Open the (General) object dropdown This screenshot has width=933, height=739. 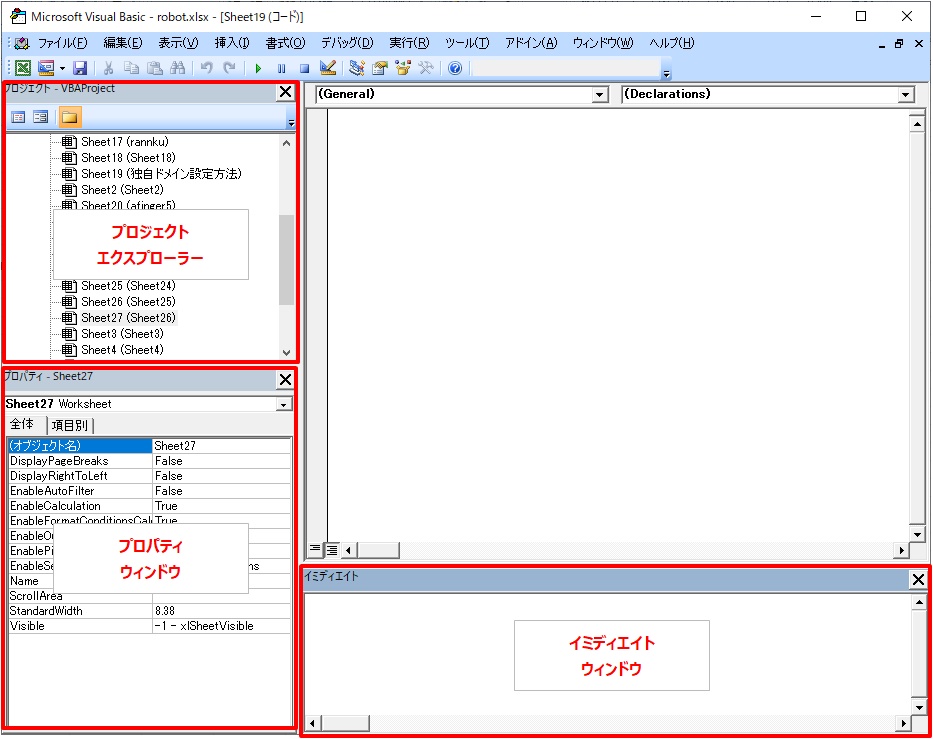click(600, 95)
